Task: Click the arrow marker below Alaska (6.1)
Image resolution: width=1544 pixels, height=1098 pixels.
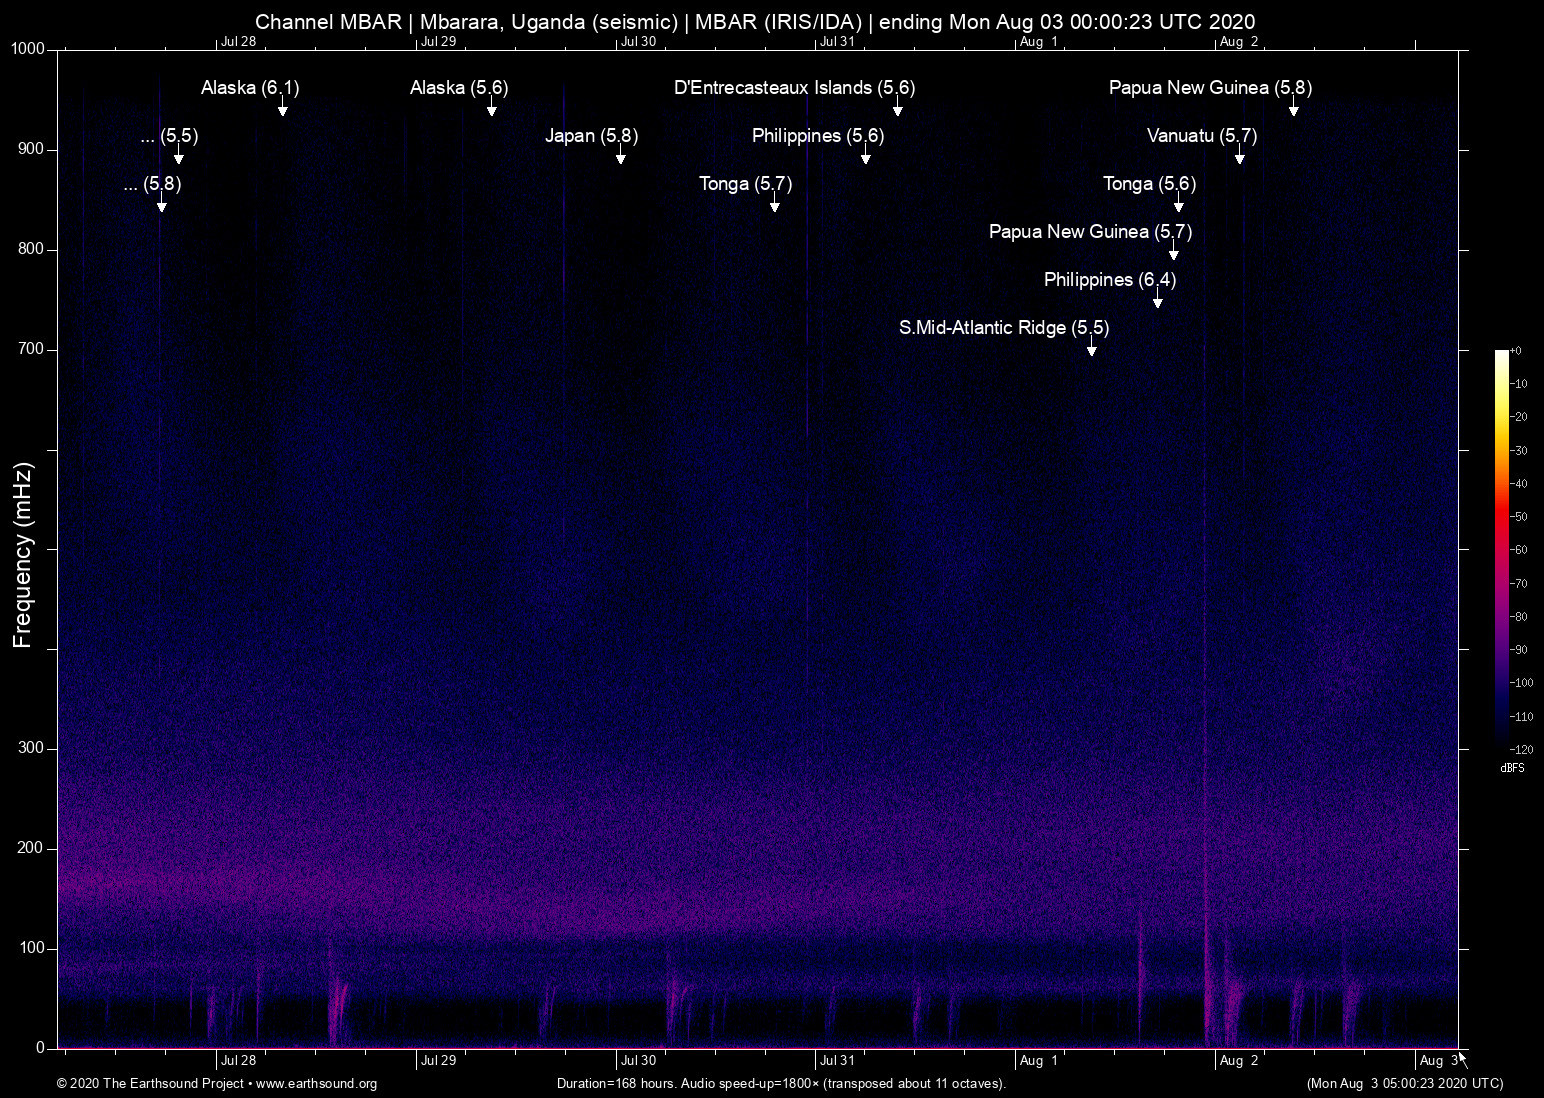Action: pyautogui.click(x=283, y=108)
